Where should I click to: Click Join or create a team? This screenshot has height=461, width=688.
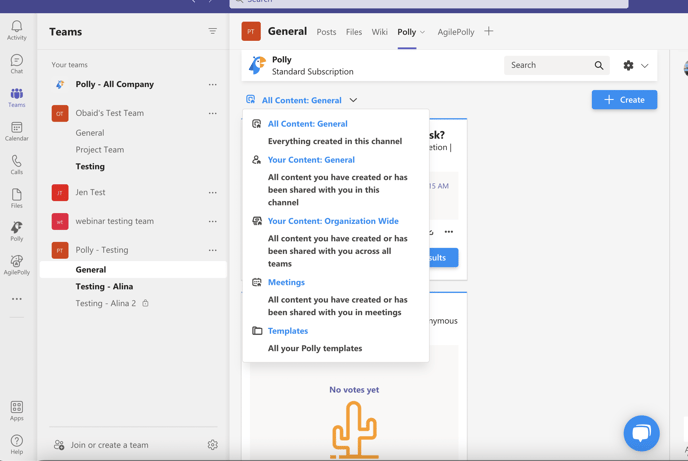click(x=109, y=445)
